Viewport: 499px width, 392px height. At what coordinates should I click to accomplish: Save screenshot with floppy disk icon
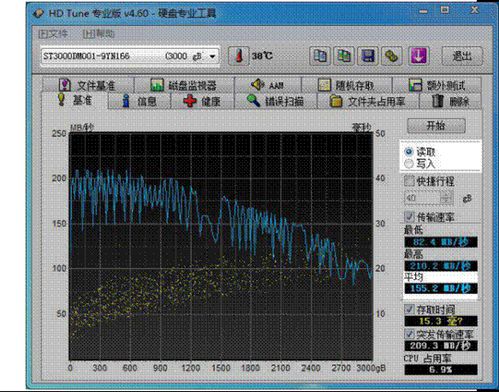pos(368,56)
